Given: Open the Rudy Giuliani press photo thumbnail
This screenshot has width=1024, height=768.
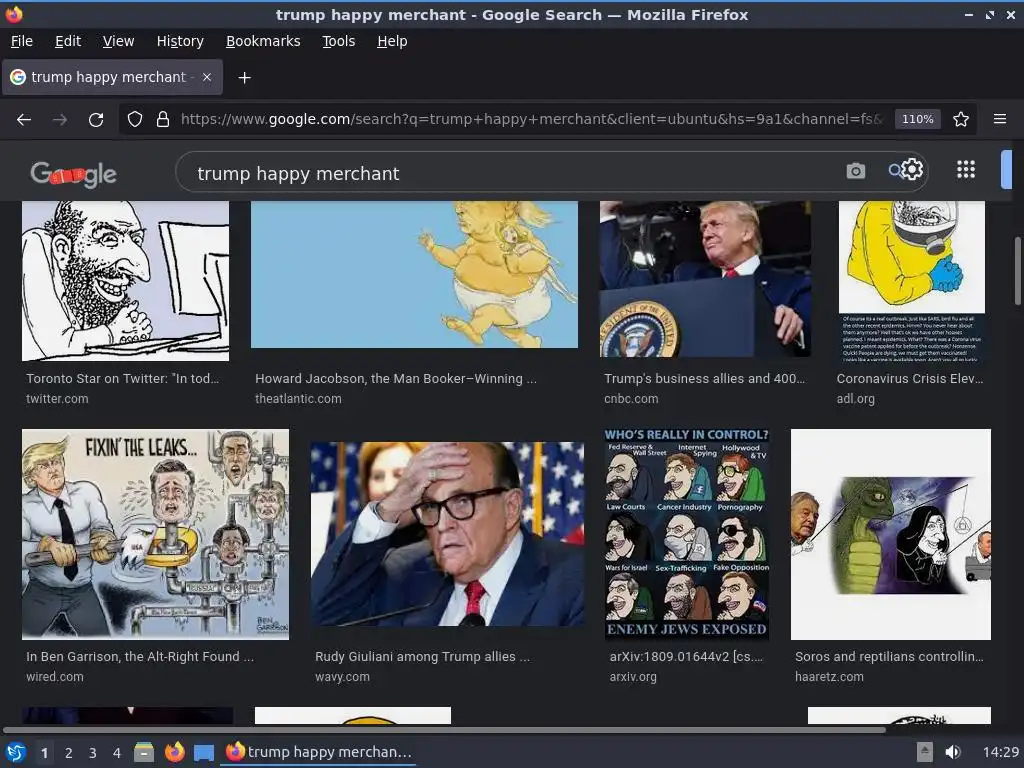Looking at the screenshot, I should point(447,534).
